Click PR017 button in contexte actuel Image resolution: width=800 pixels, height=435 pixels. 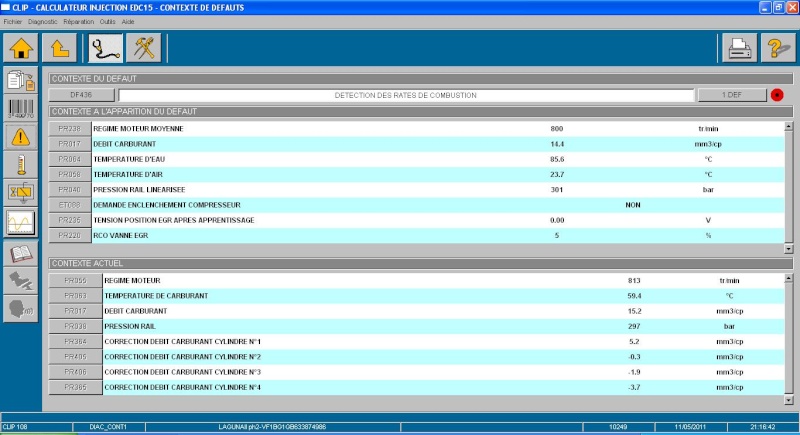(76, 311)
